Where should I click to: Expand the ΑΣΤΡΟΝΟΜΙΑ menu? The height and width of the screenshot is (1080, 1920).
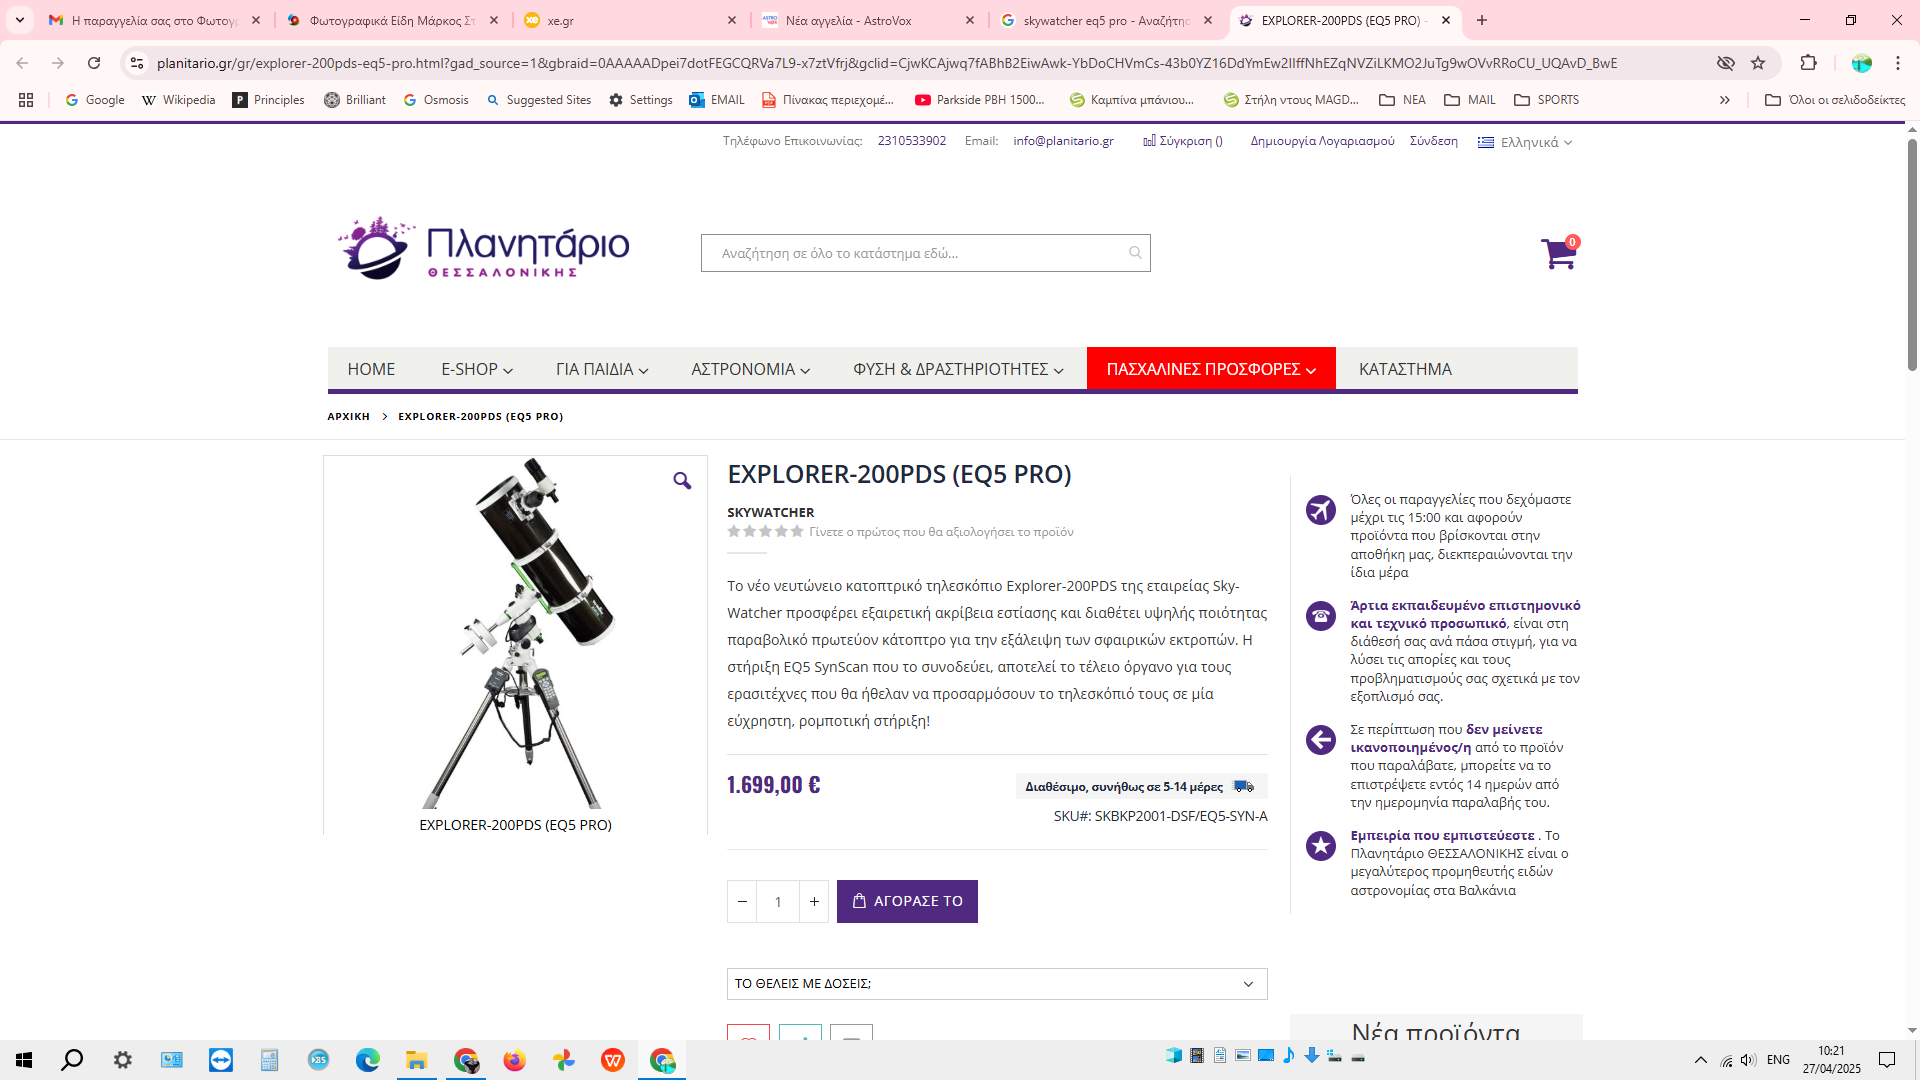click(750, 369)
